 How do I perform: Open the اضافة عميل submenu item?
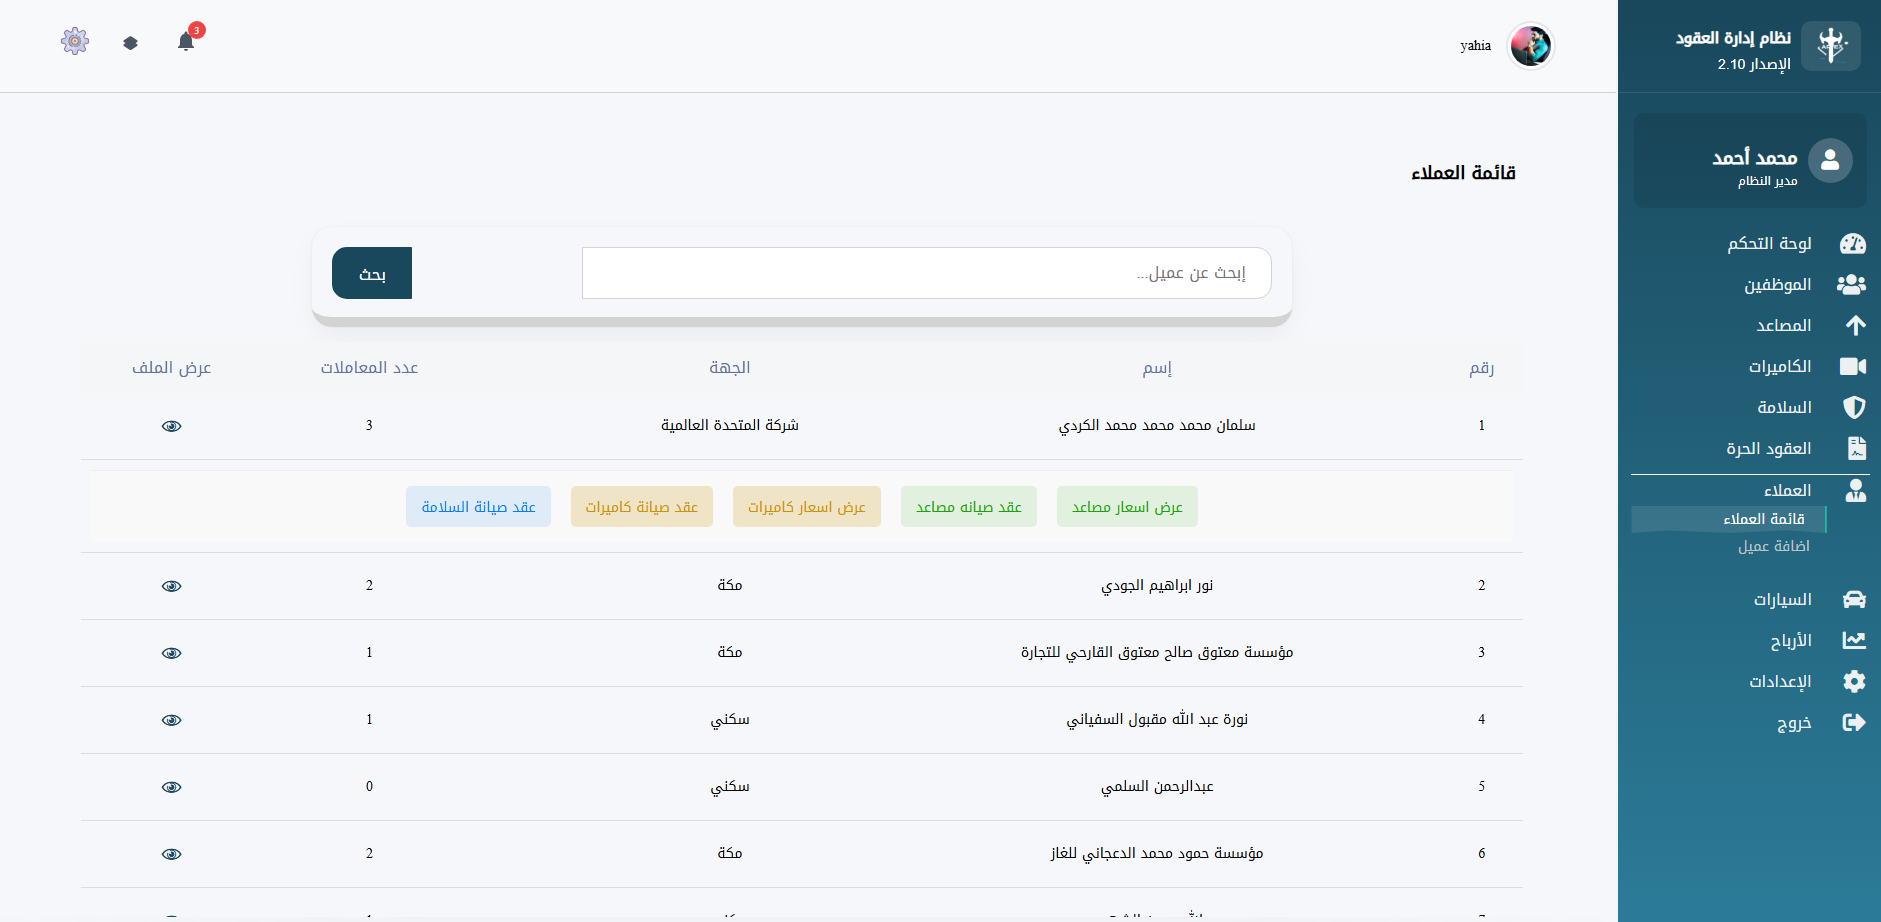click(1776, 546)
